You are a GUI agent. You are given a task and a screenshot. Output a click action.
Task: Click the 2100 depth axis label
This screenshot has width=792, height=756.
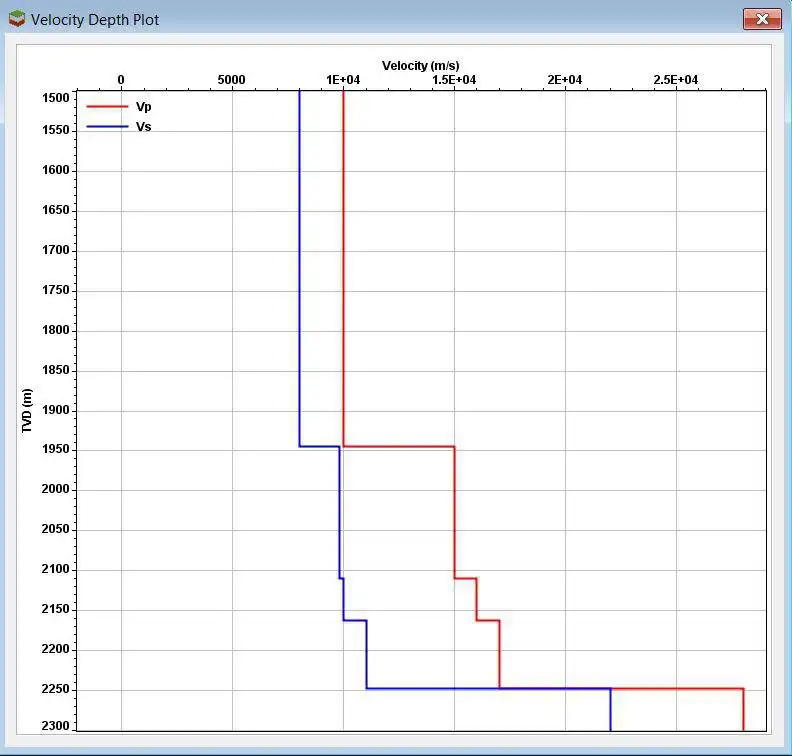tap(56, 569)
